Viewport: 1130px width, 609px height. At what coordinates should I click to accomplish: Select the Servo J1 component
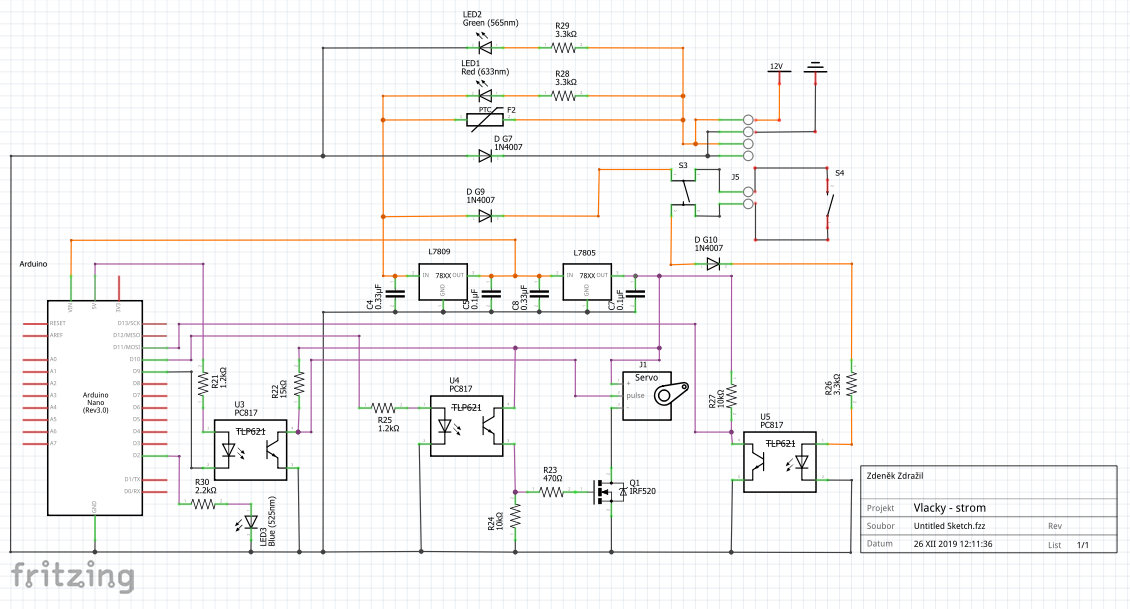[655, 395]
